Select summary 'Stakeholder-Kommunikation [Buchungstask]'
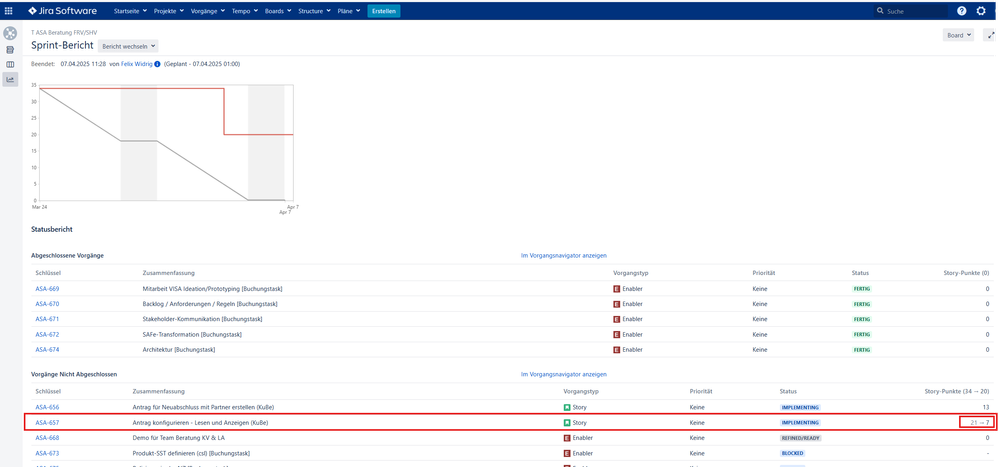The image size is (998, 467). 202,319
